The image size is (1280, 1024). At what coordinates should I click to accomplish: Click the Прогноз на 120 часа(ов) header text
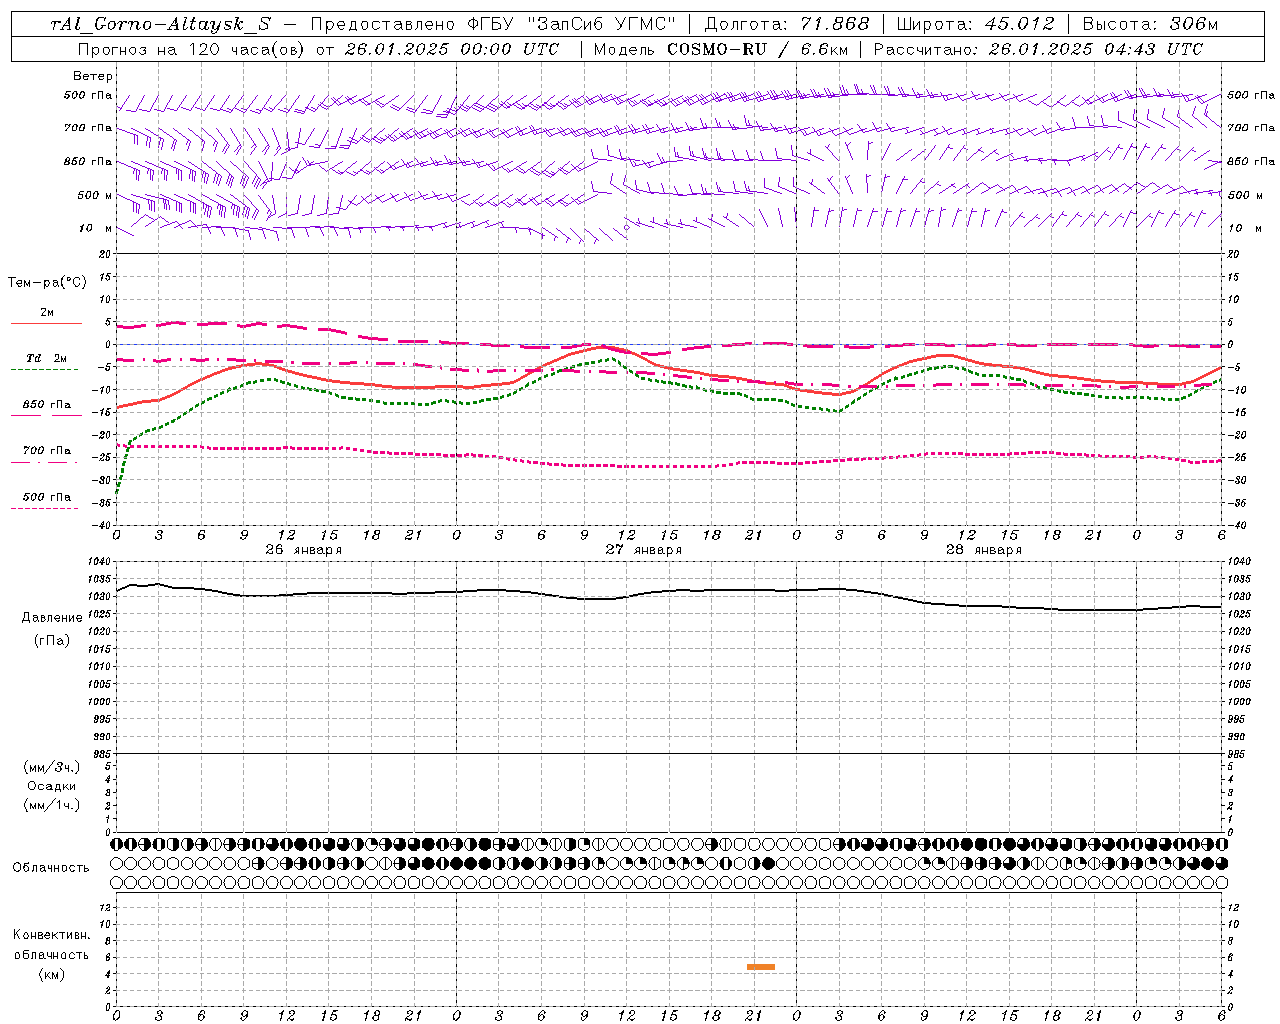[190, 49]
